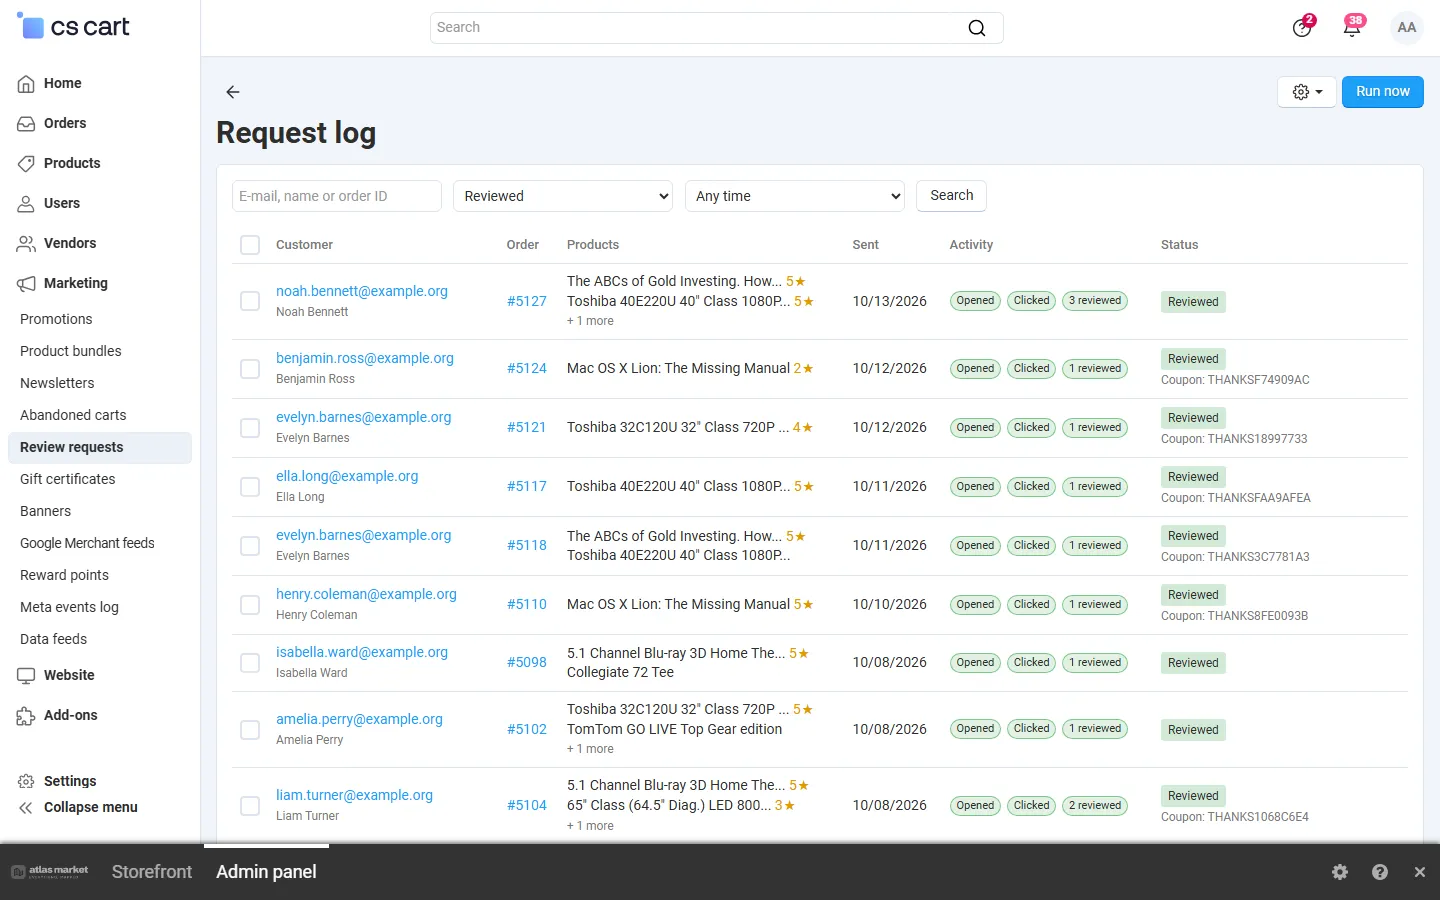Click the Website monitor icon
The height and width of the screenshot is (900, 1440).
click(x=27, y=676)
